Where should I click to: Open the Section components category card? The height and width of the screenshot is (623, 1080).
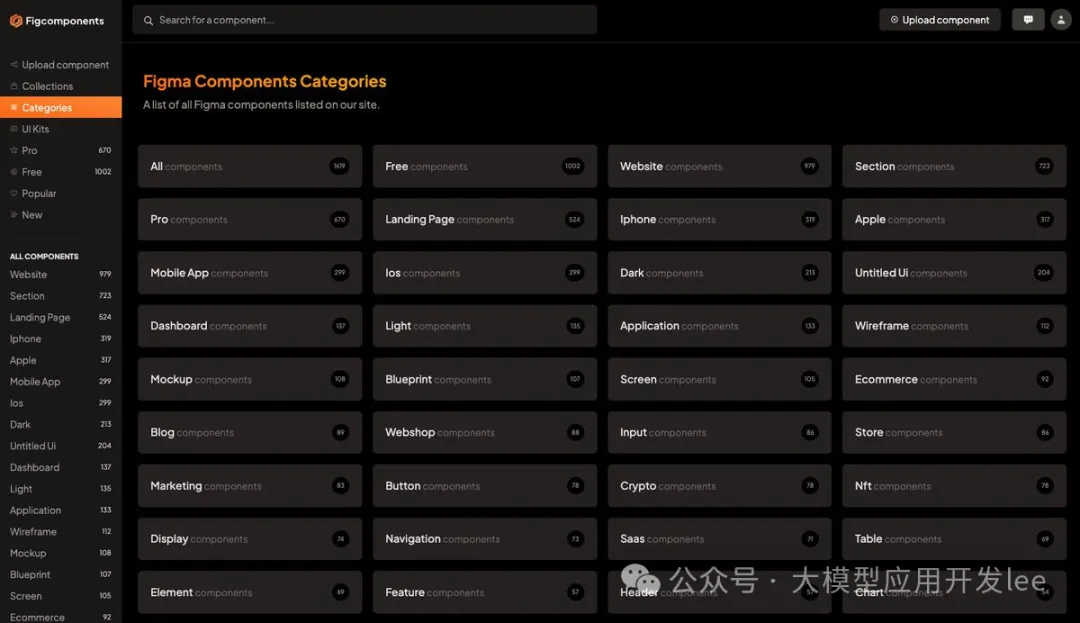pos(954,166)
